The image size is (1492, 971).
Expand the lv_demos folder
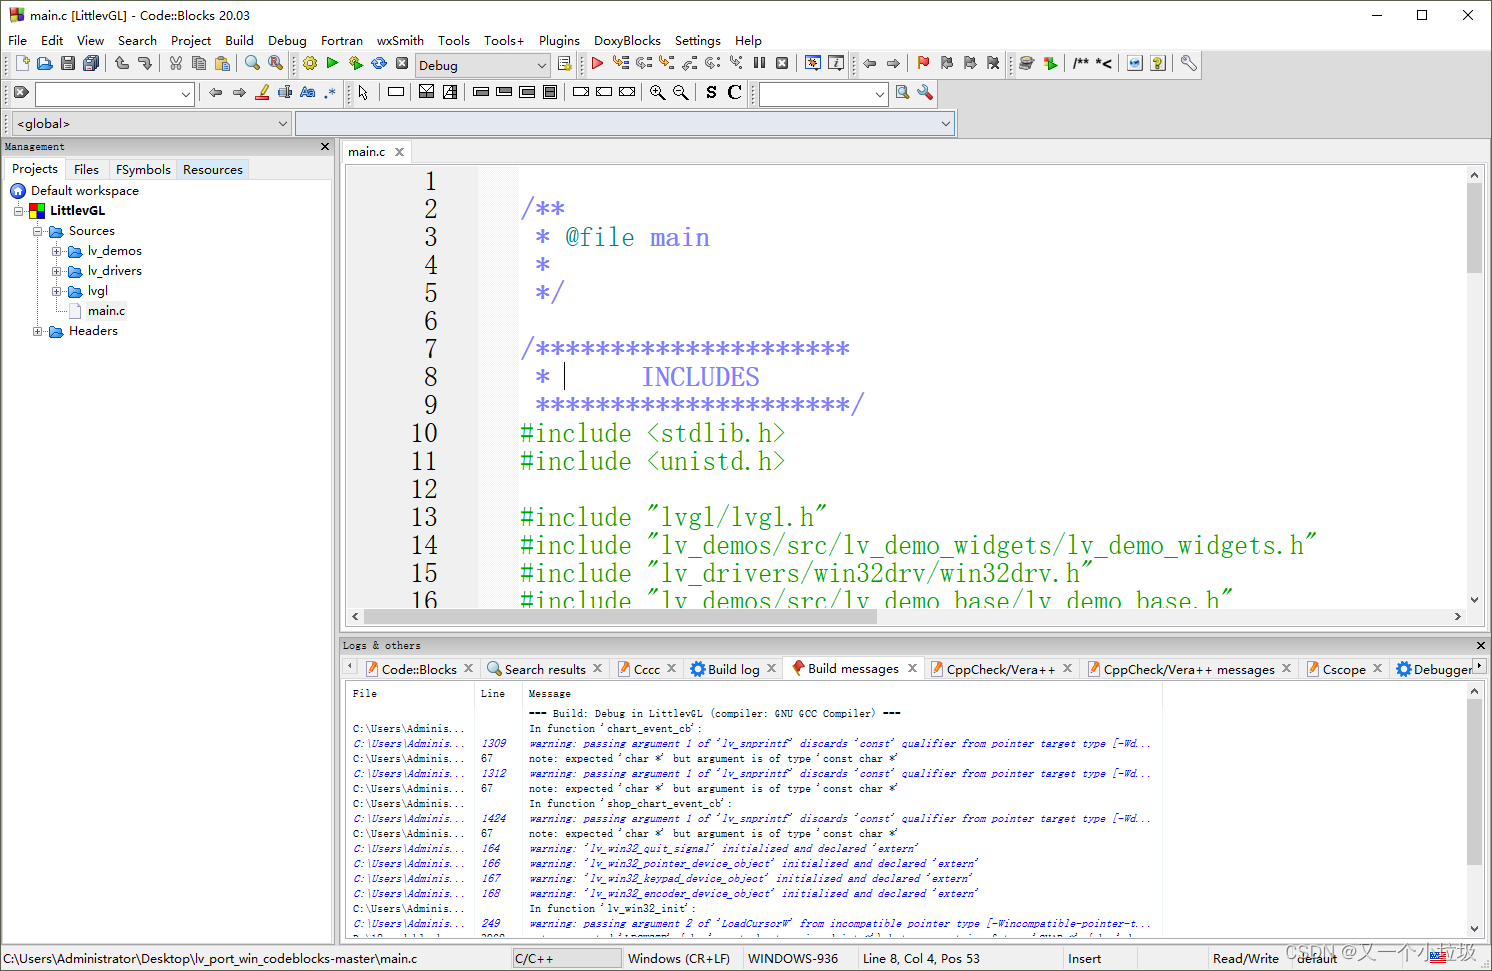57,251
